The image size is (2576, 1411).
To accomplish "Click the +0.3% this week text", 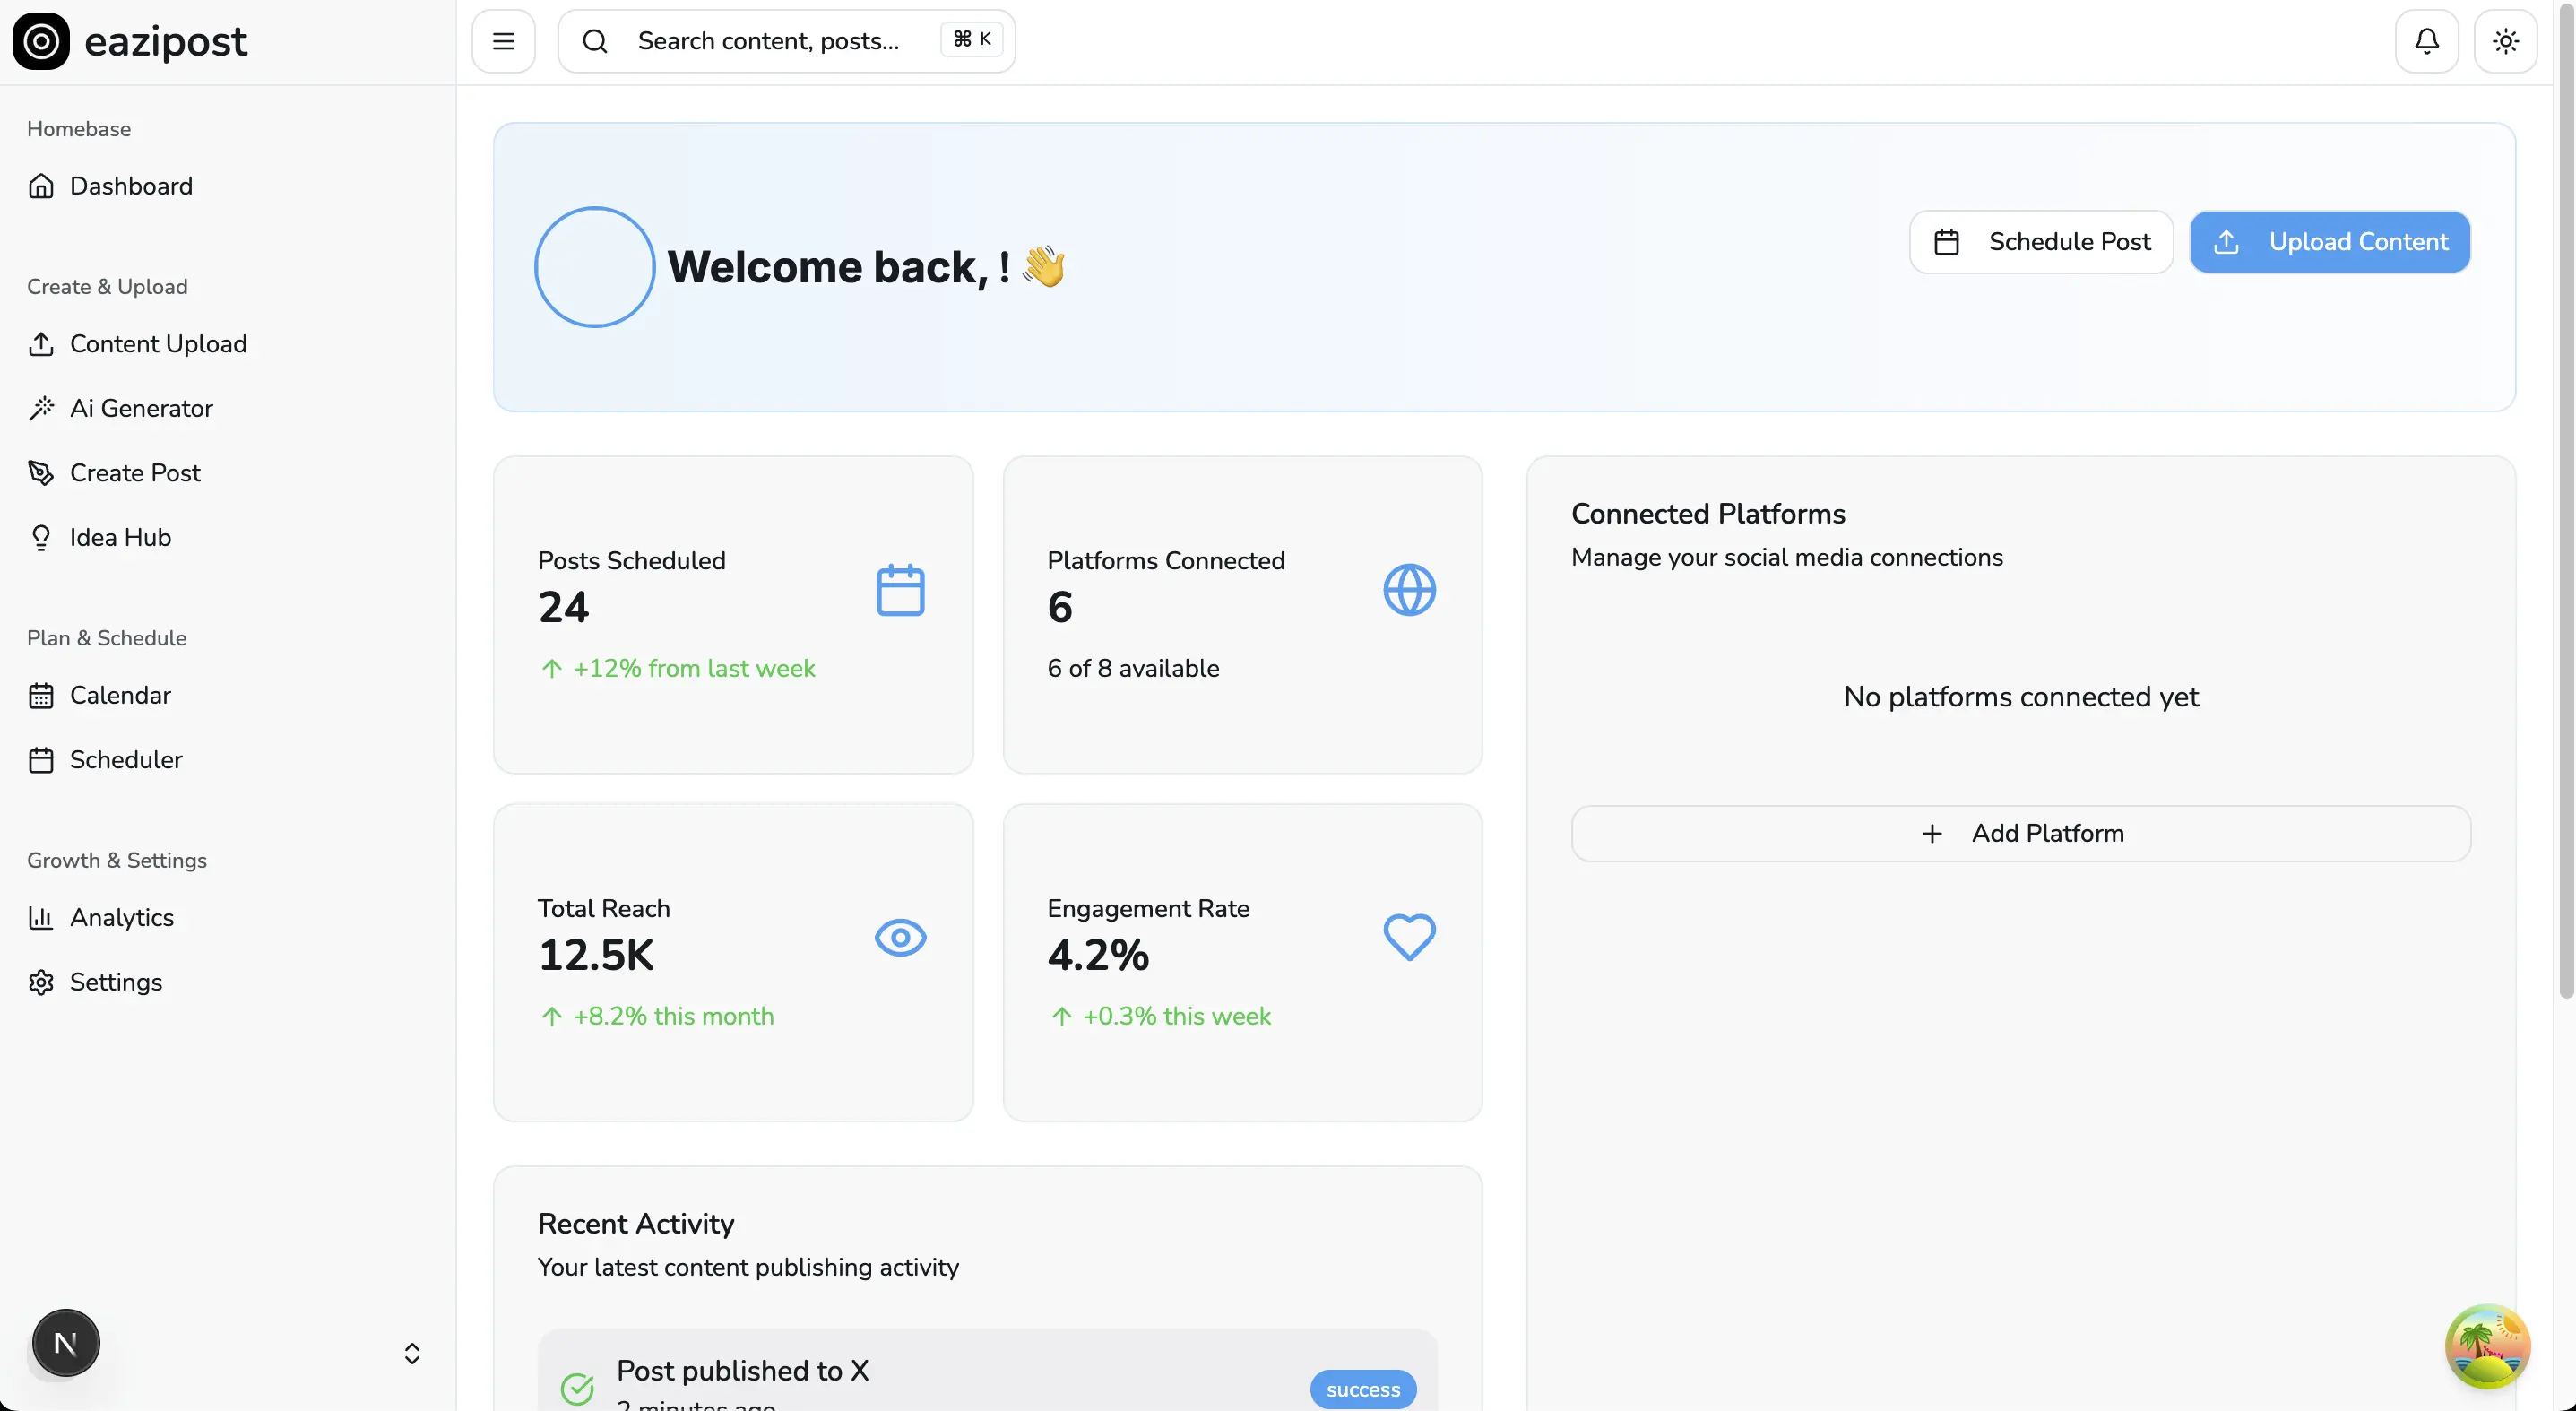I will (1177, 1016).
